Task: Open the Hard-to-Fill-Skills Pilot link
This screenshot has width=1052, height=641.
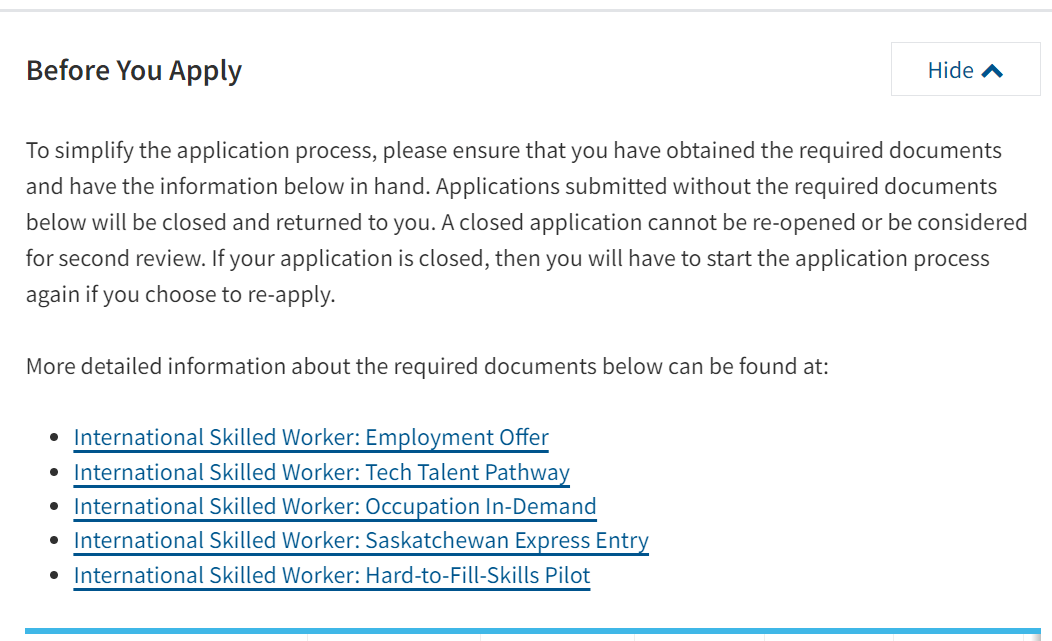Action: click(x=332, y=576)
